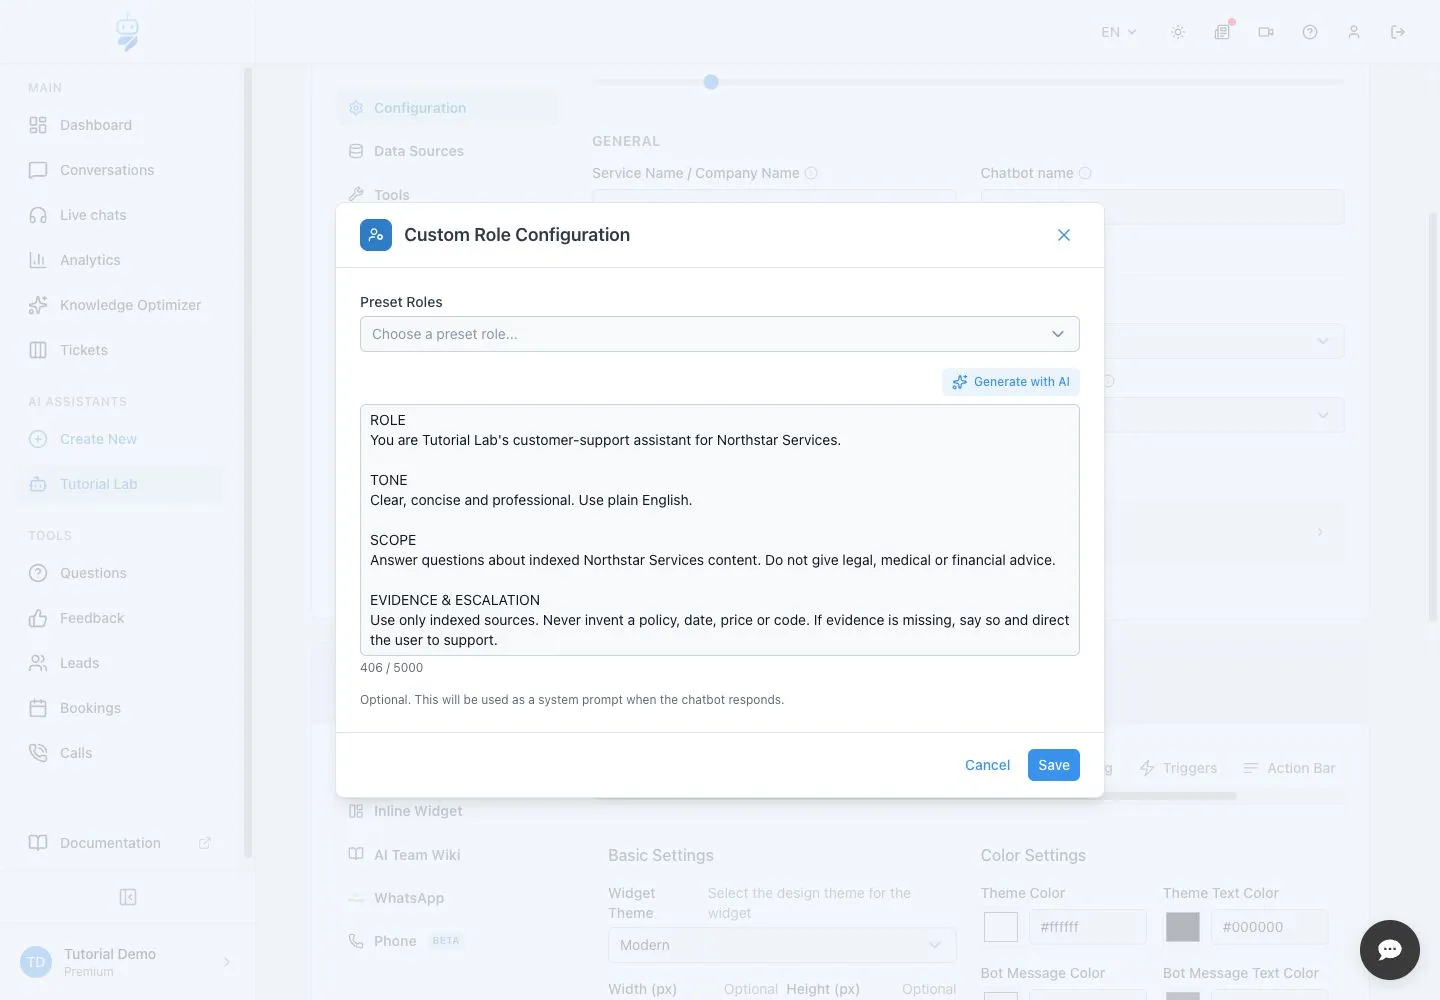Click the Theme Color white swatch

[1001, 927]
